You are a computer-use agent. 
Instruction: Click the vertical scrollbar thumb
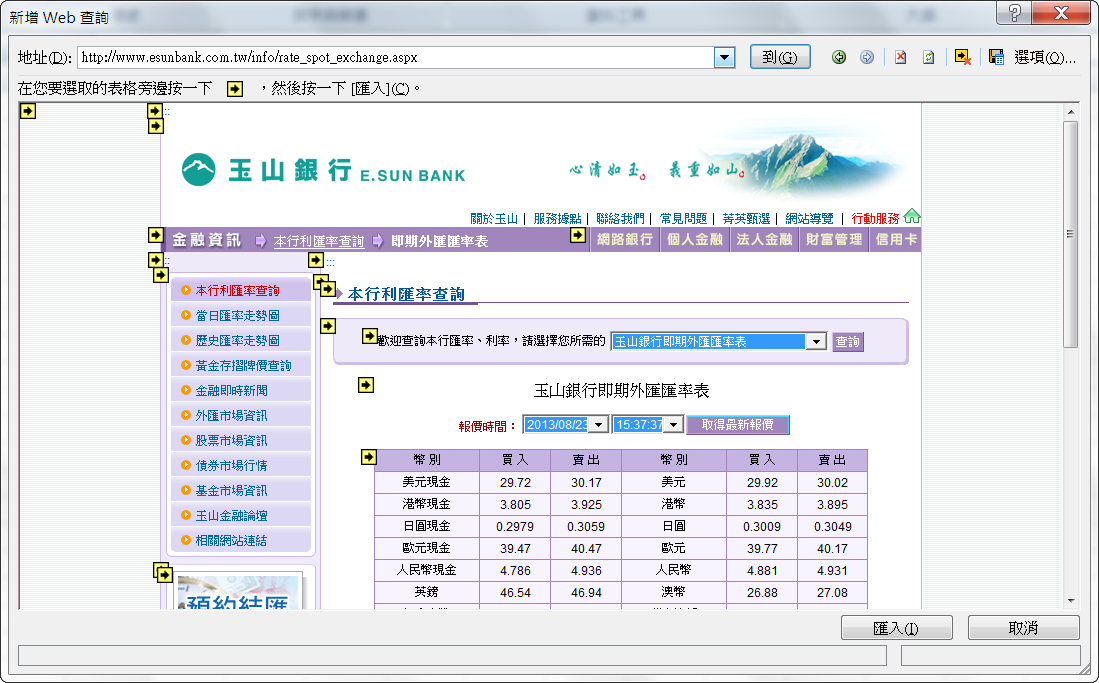1070,234
